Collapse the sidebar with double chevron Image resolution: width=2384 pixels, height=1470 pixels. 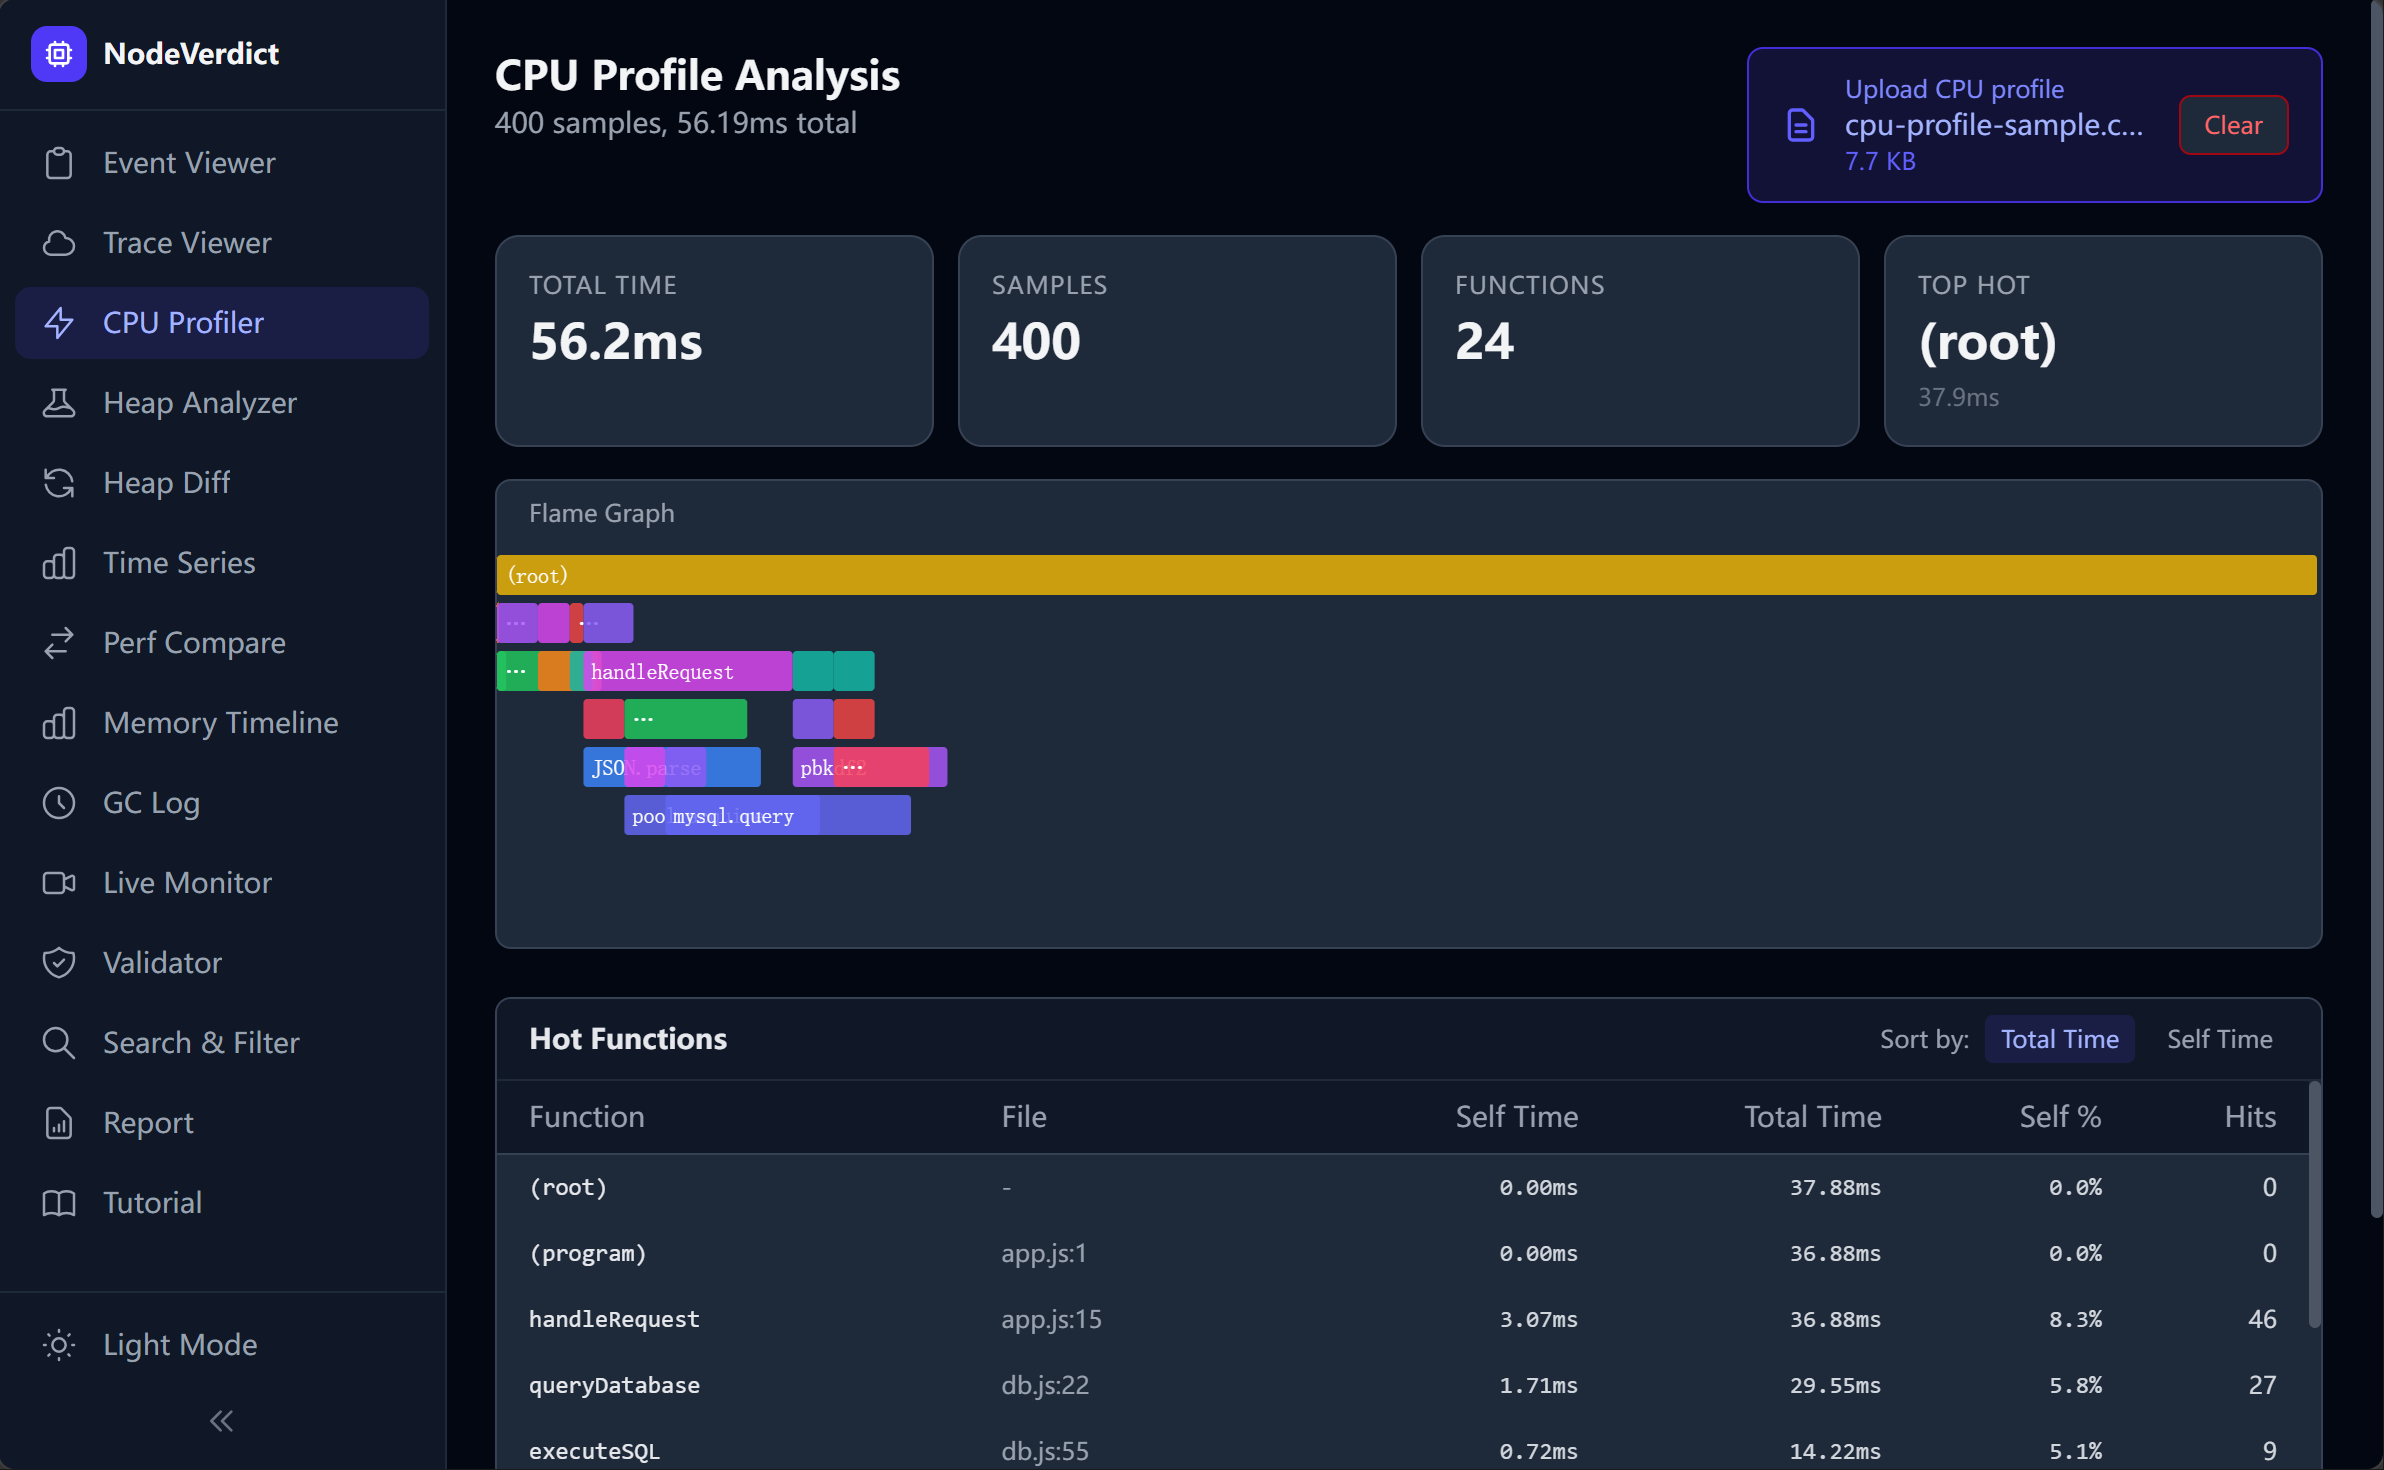(x=222, y=1421)
